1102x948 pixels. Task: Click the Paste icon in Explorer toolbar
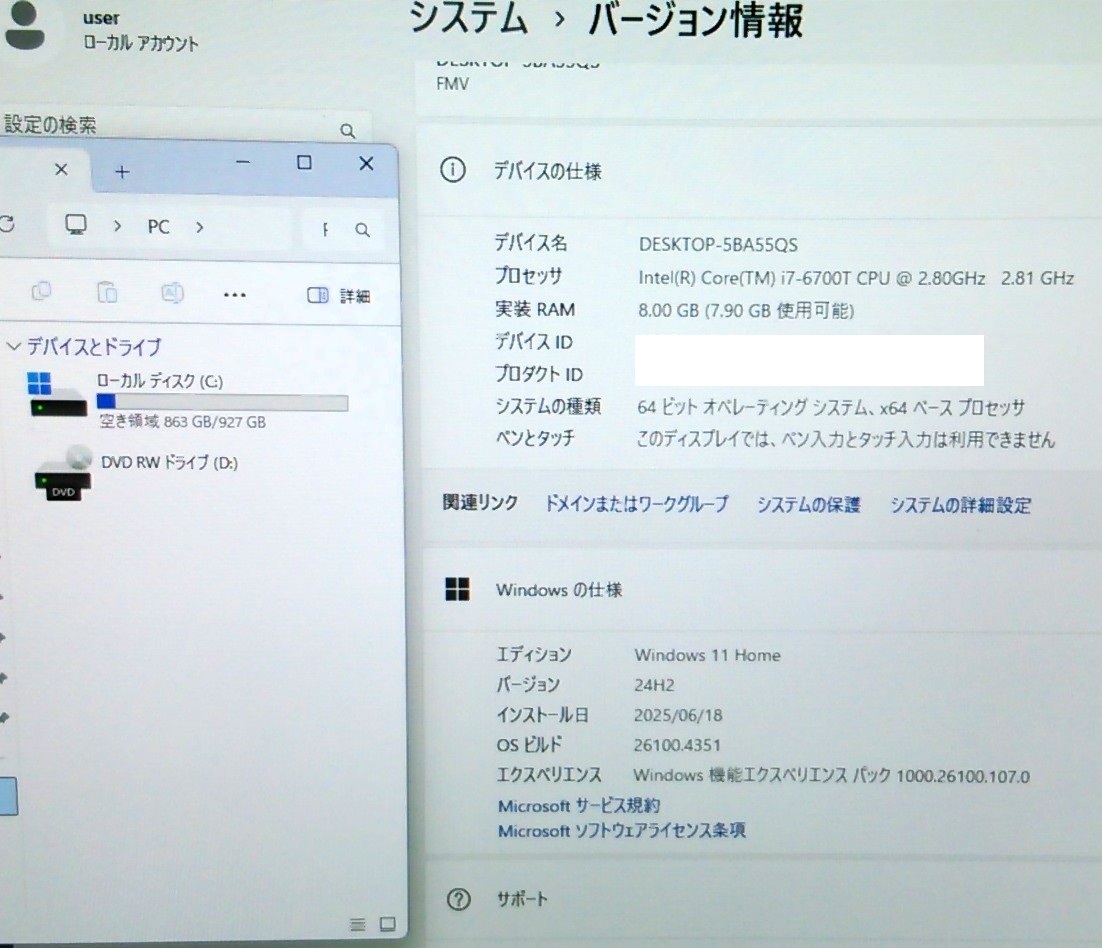pyautogui.click(x=107, y=292)
